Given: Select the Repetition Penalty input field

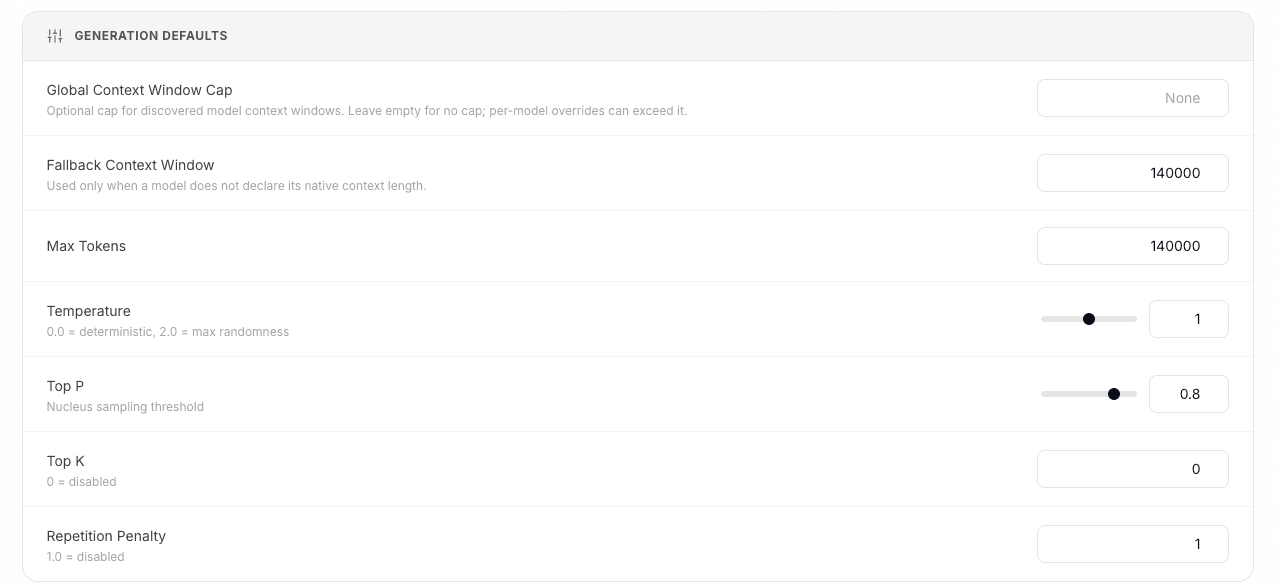Looking at the screenshot, I should pyautogui.click(x=1132, y=544).
